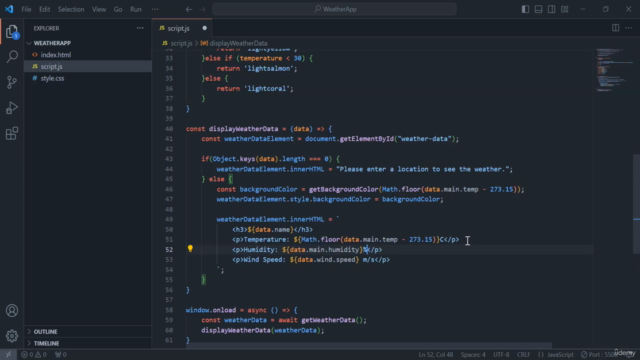
Task: Open the Explorer view in the activity bar
Action: 12,32
